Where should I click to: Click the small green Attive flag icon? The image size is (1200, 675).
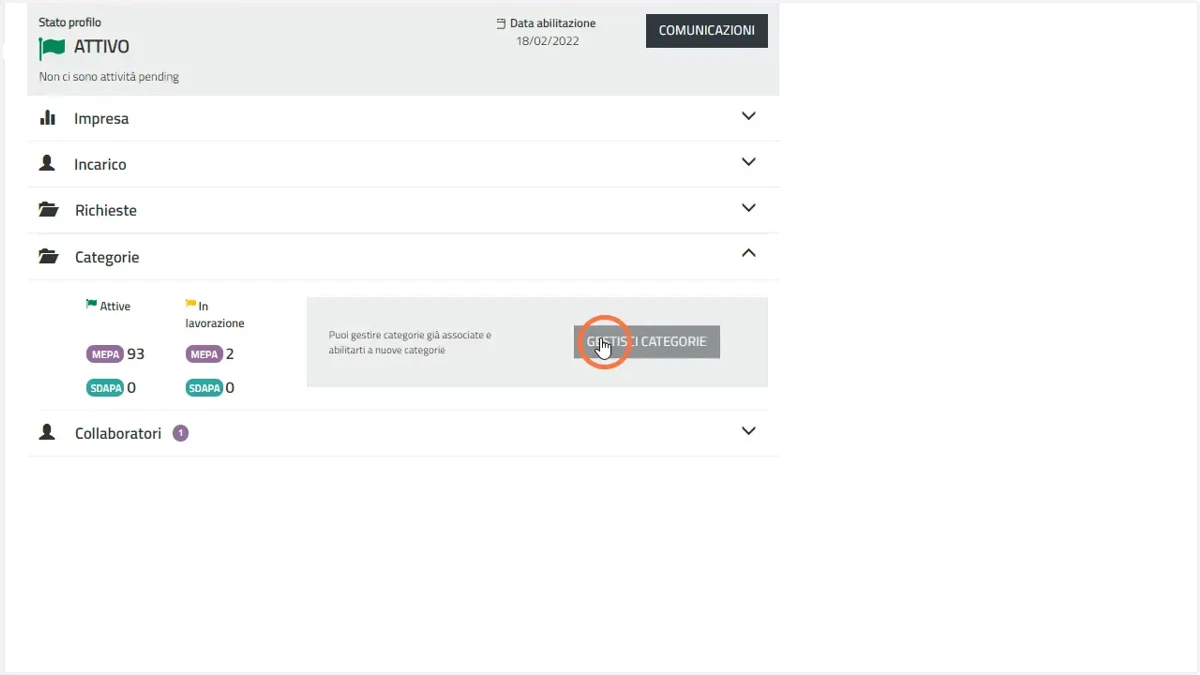click(x=91, y=304)
